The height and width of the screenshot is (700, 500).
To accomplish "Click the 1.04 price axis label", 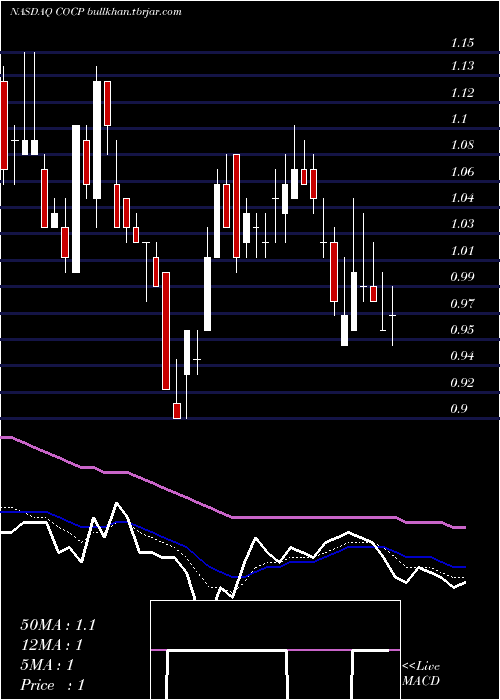I will pos(462,198).
